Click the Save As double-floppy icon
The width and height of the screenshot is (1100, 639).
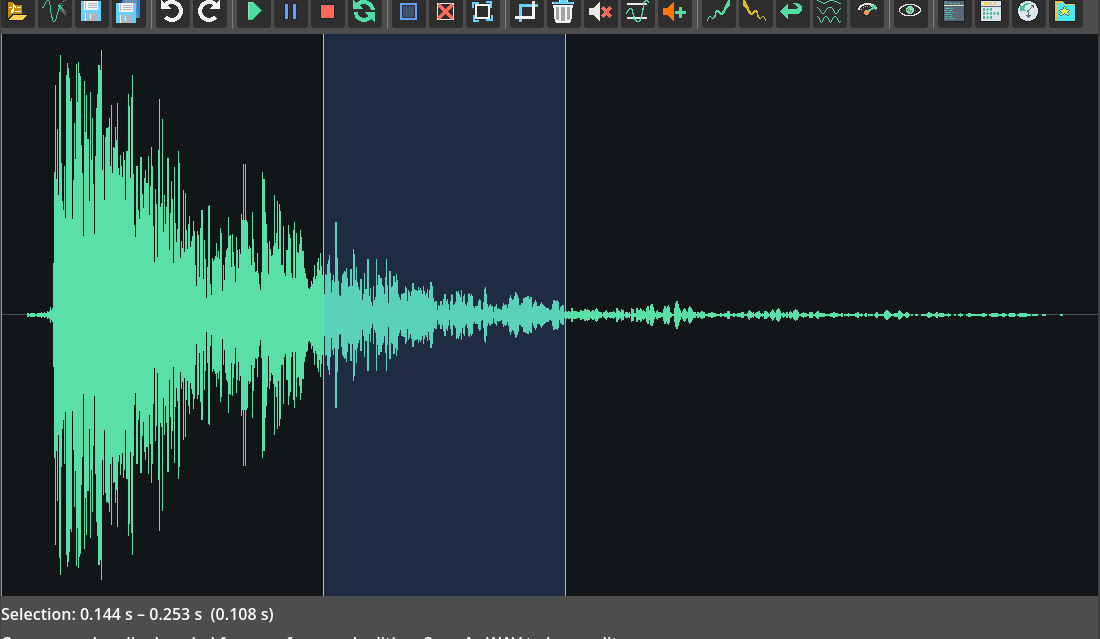tap(128, 11)
